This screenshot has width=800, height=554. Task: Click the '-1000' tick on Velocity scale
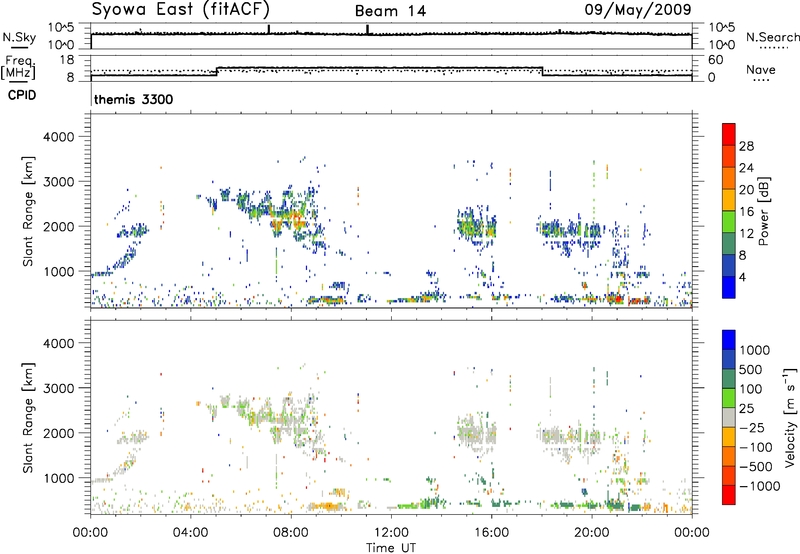pos(760,486)
